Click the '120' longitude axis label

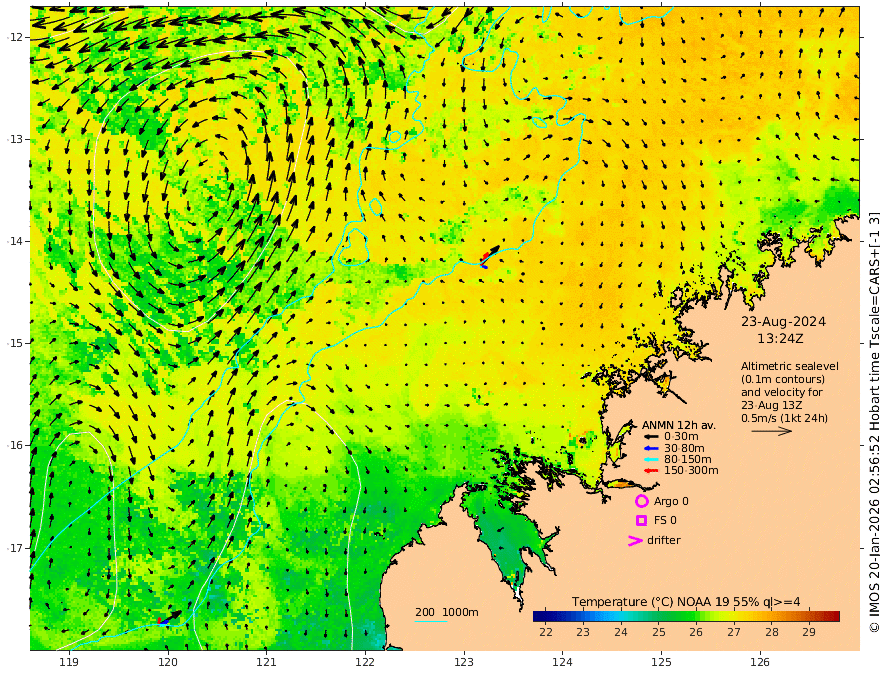168,663
